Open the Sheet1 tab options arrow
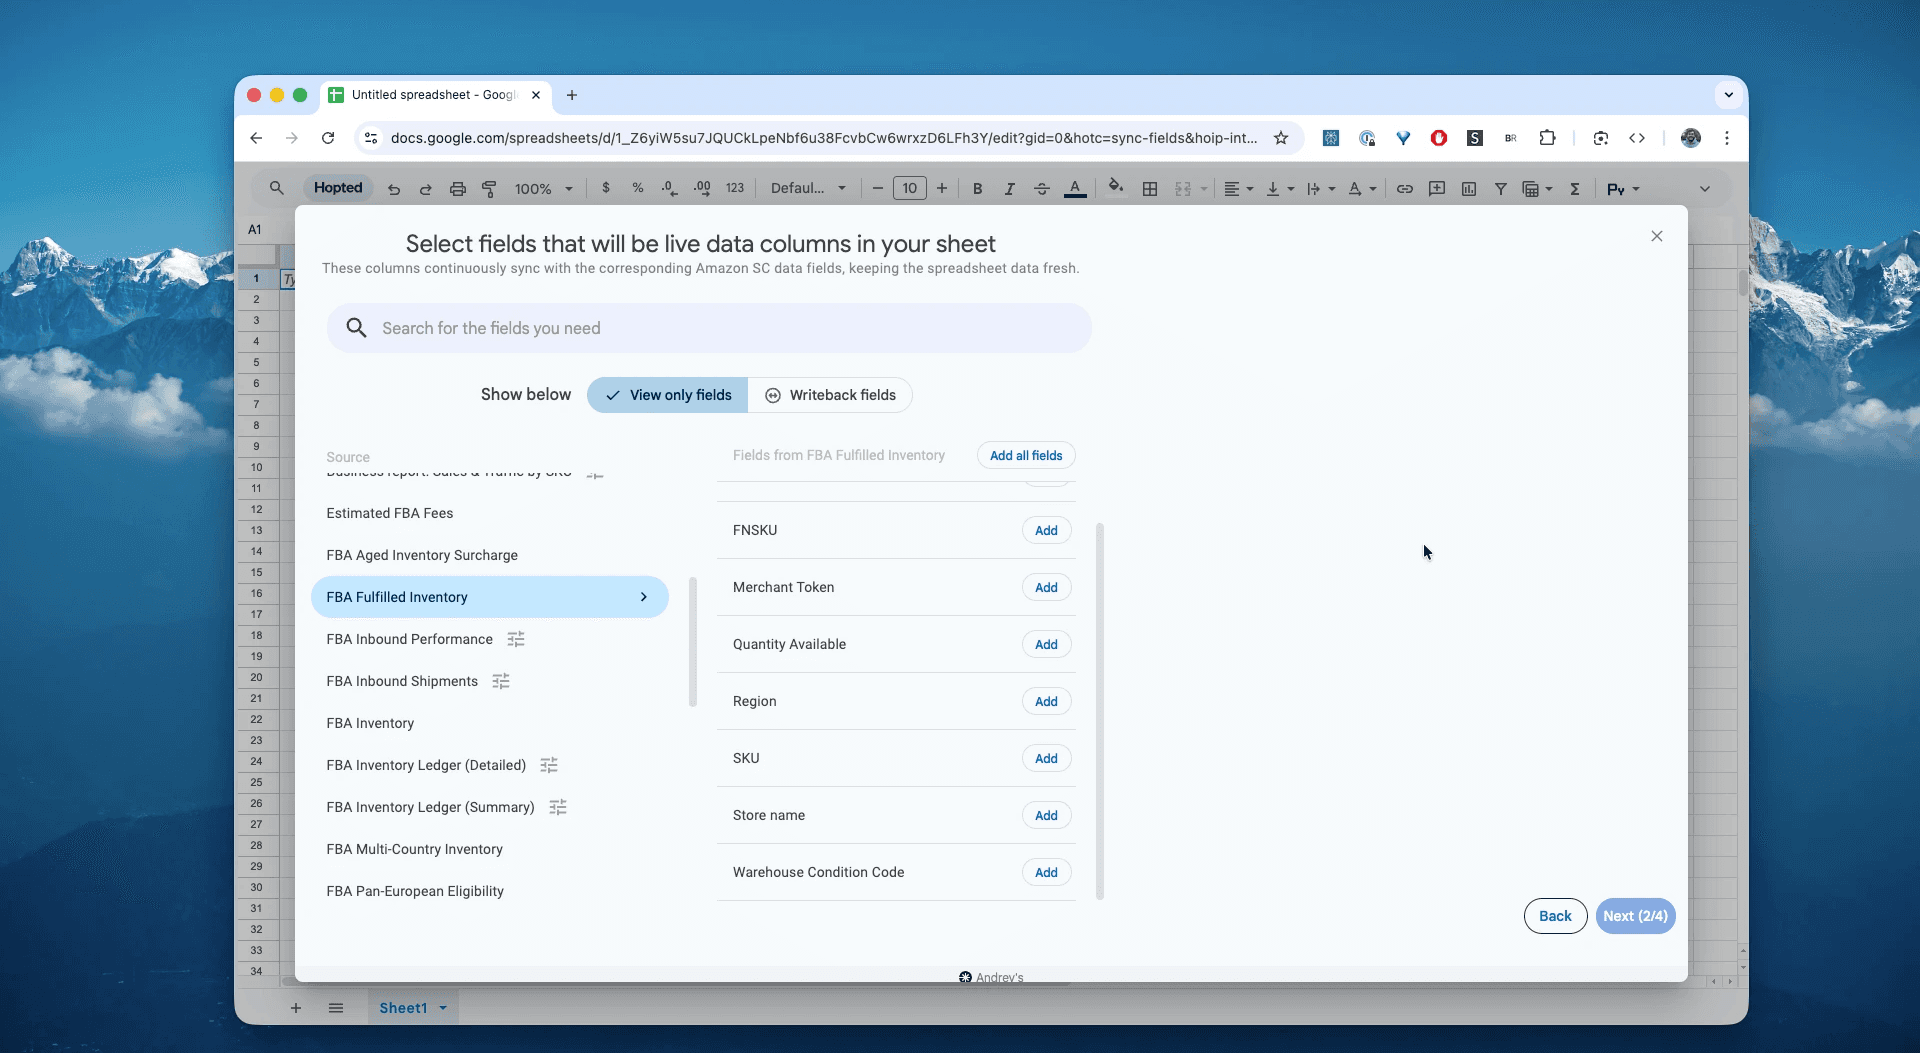1920x1053 pixels. [x=443, y=1008]
